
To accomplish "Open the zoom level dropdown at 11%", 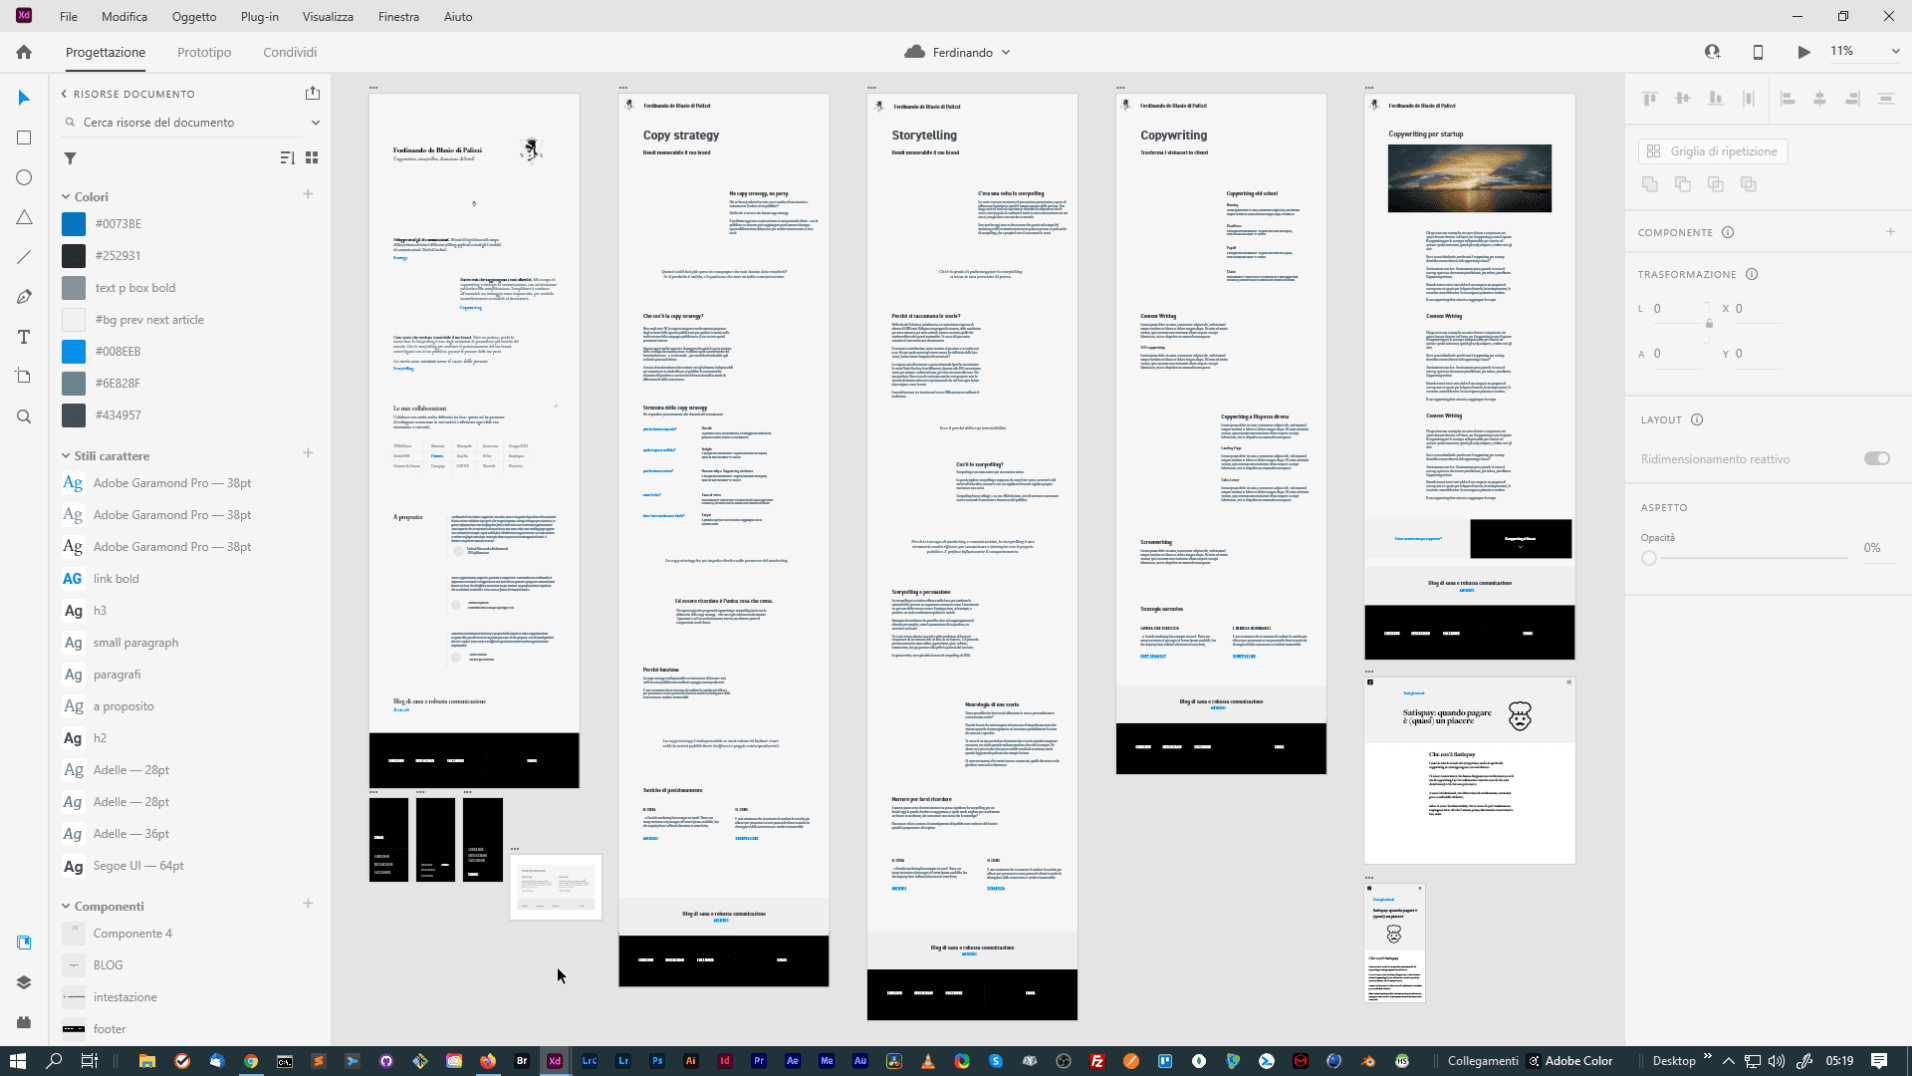I will click(1896, 51).
